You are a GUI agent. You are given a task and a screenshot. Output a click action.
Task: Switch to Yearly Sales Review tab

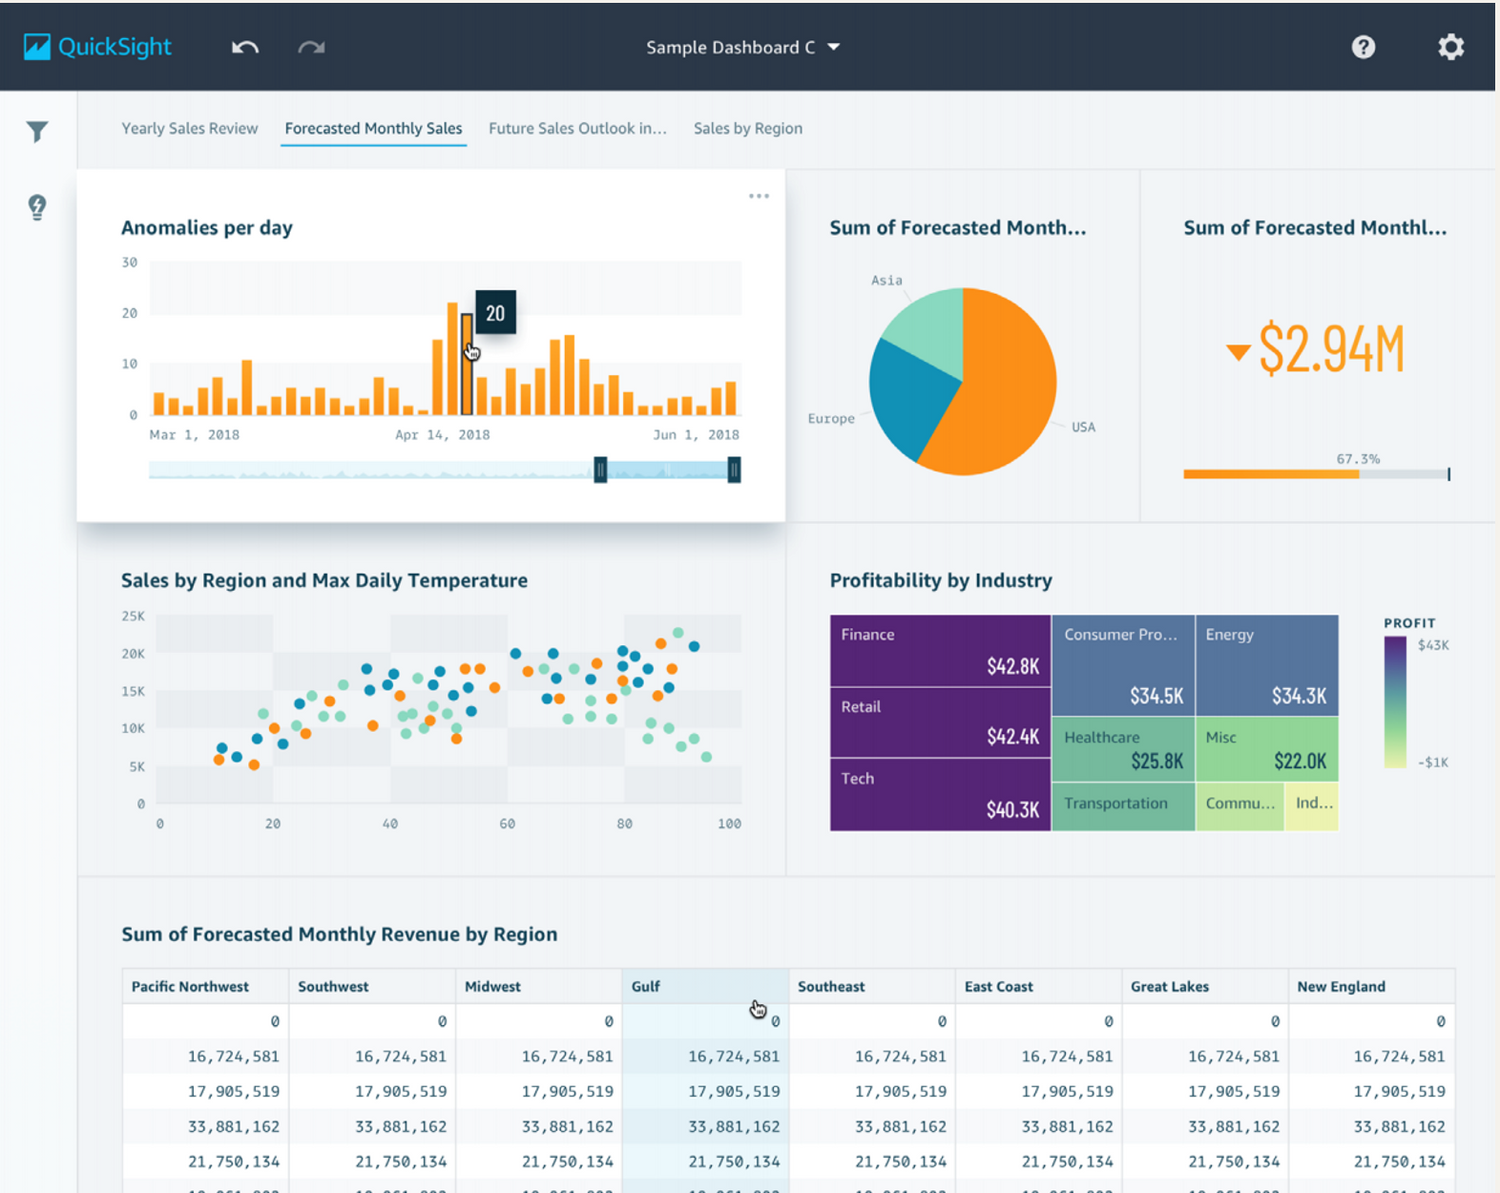(189, 128)
